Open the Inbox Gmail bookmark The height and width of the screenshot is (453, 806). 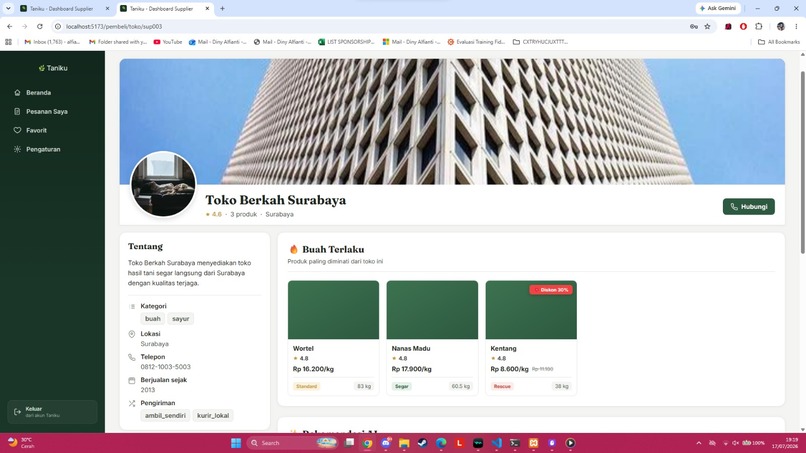click(x=52, y=42)
